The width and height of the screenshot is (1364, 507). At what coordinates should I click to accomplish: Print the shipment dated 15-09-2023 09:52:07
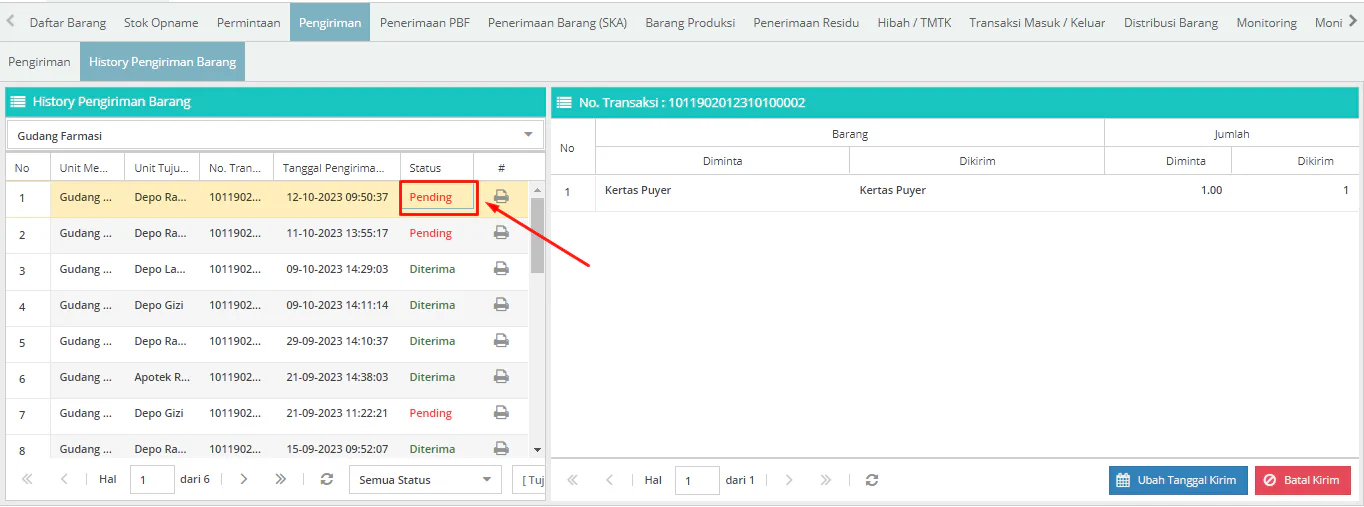(x=501, y=449)
